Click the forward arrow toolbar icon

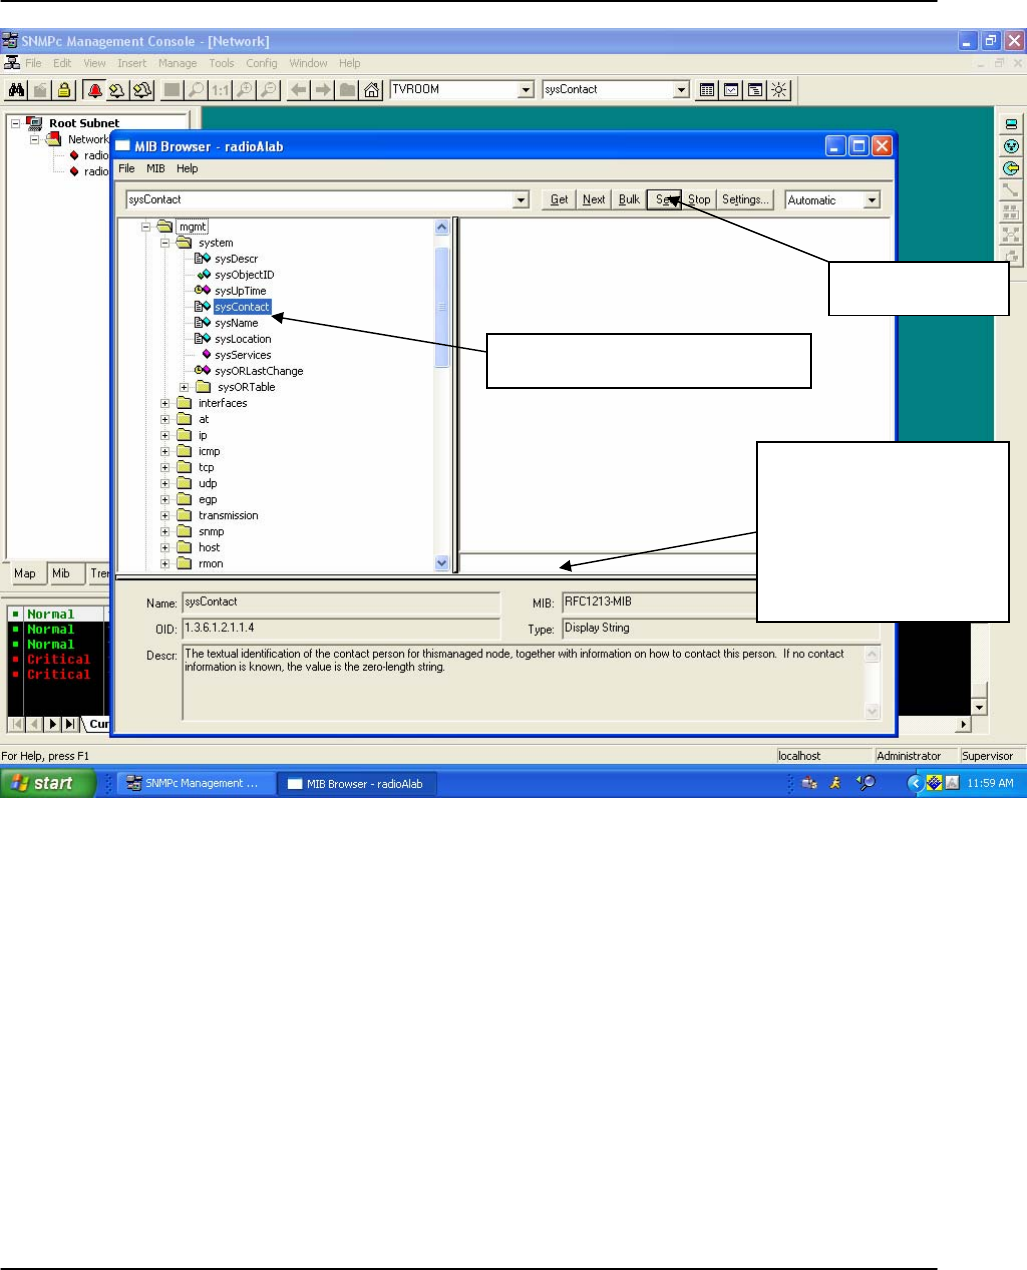(x=323, y=90)
